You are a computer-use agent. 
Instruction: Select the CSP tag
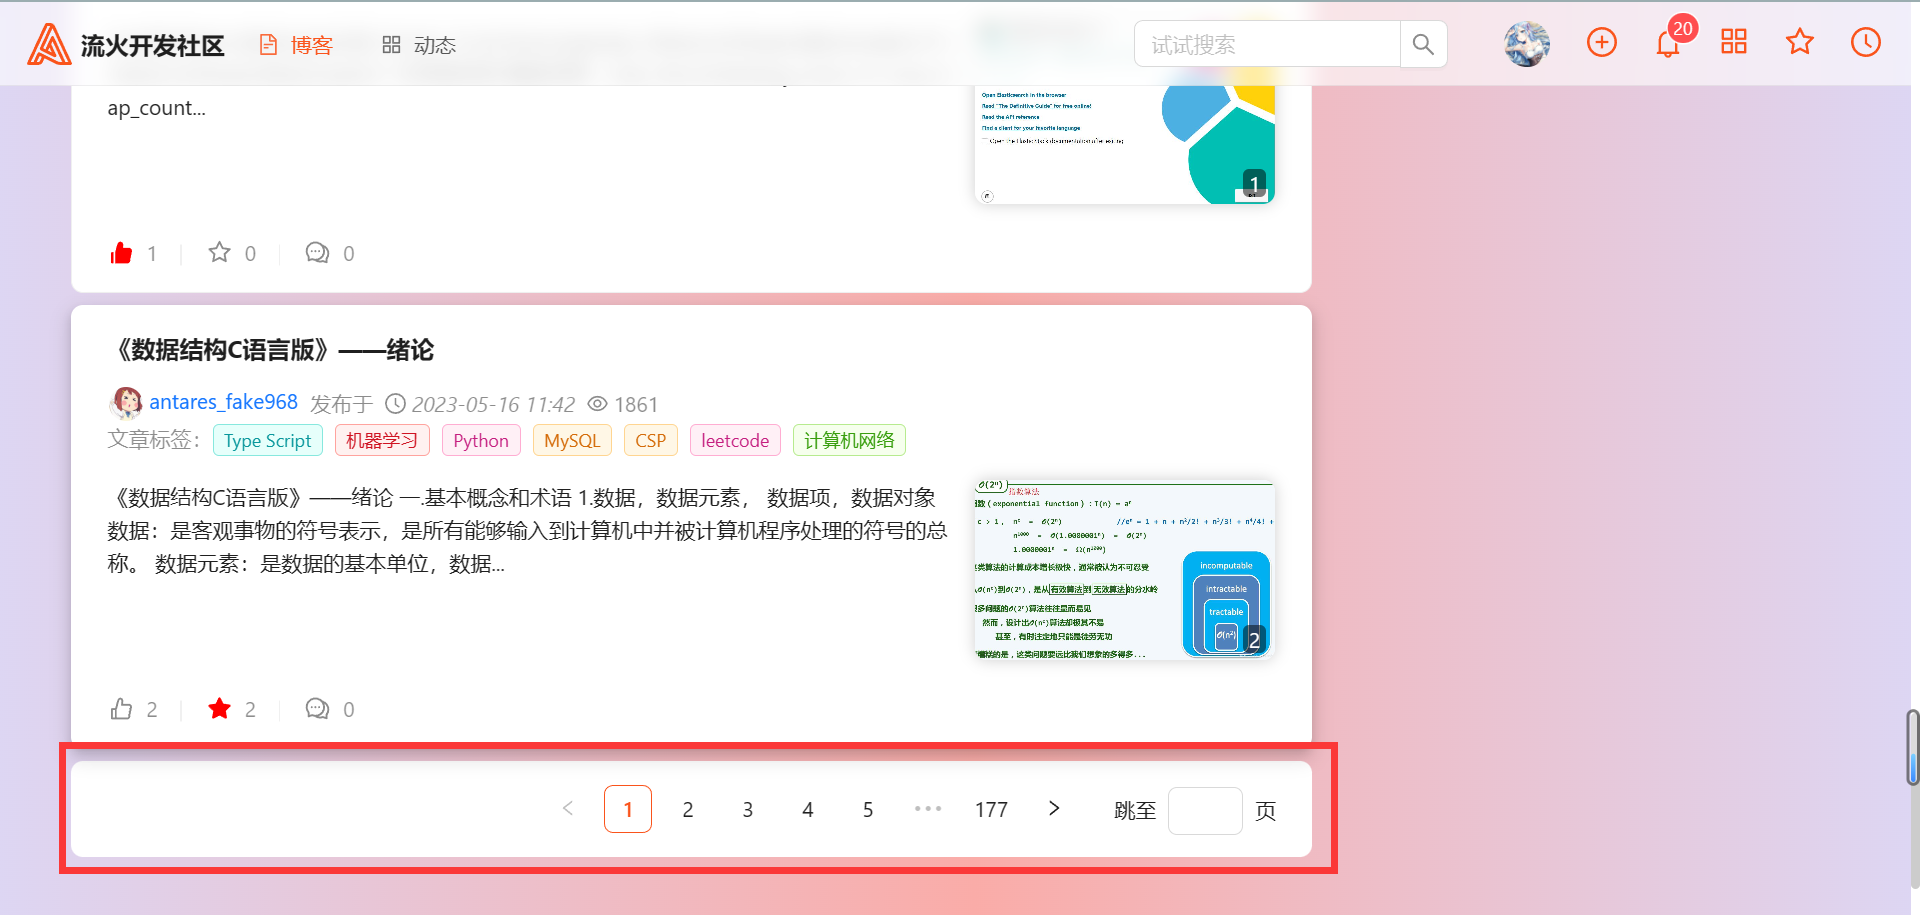tap(651, 440)
